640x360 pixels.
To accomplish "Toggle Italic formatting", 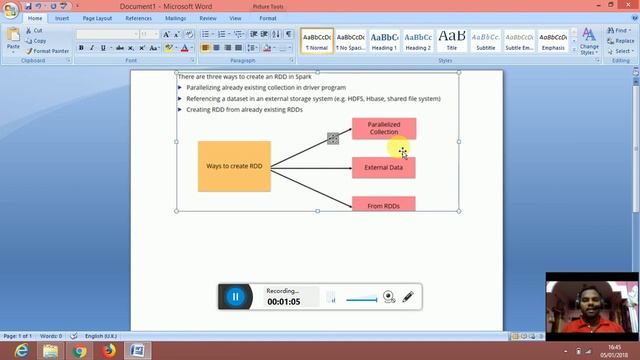I will [x=92, y=48].
